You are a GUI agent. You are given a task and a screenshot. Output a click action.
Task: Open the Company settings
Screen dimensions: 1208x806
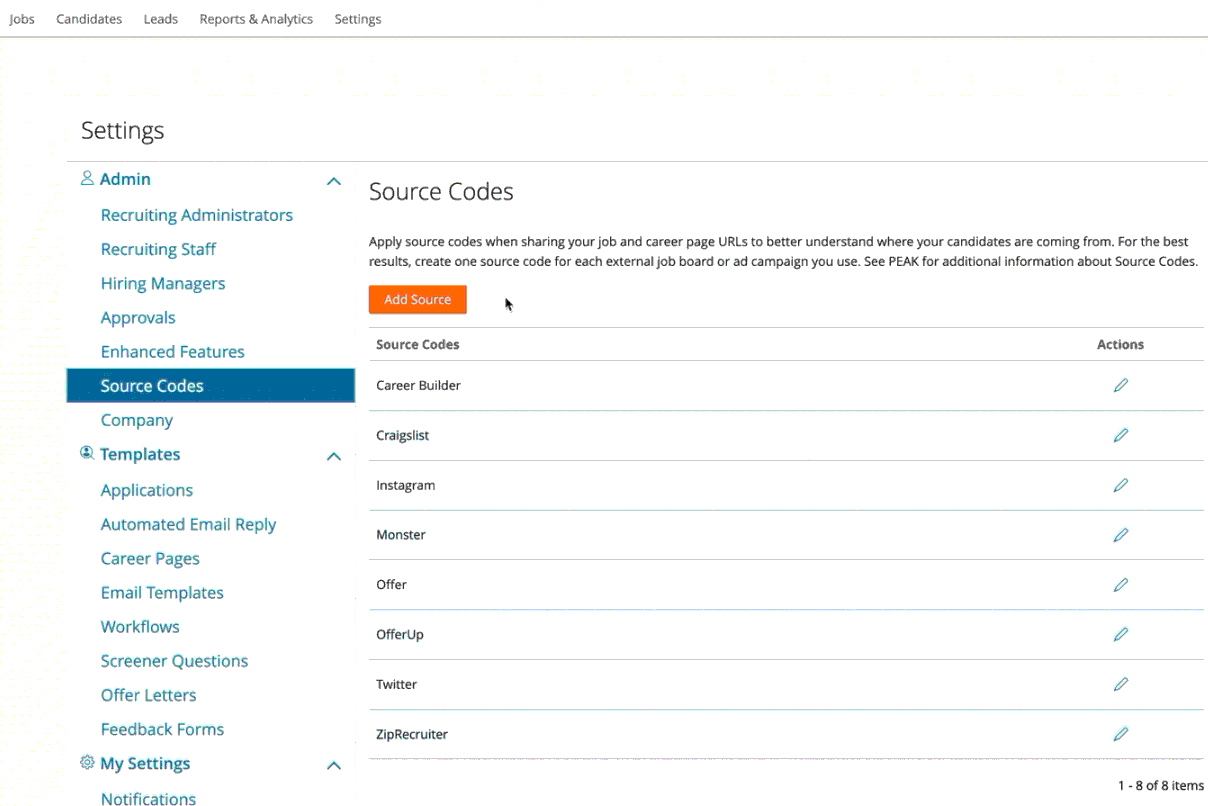[x=137, y=420]
